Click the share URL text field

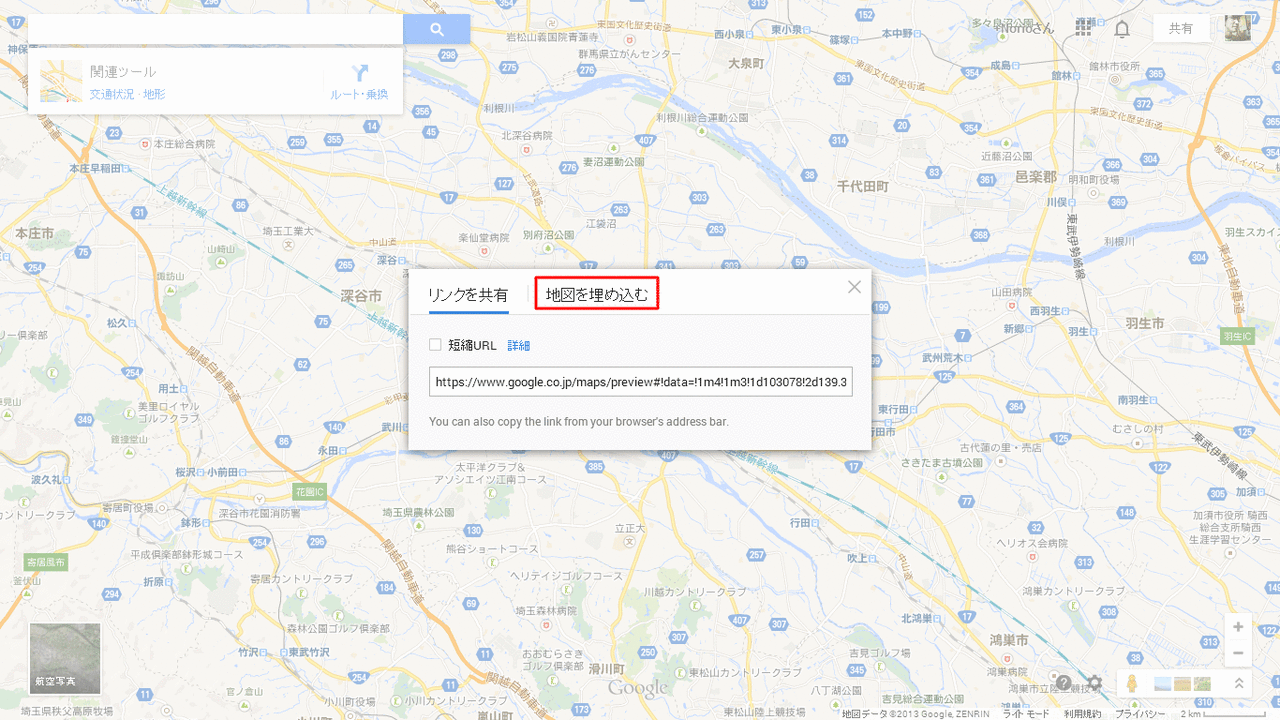tap(640, 382)
